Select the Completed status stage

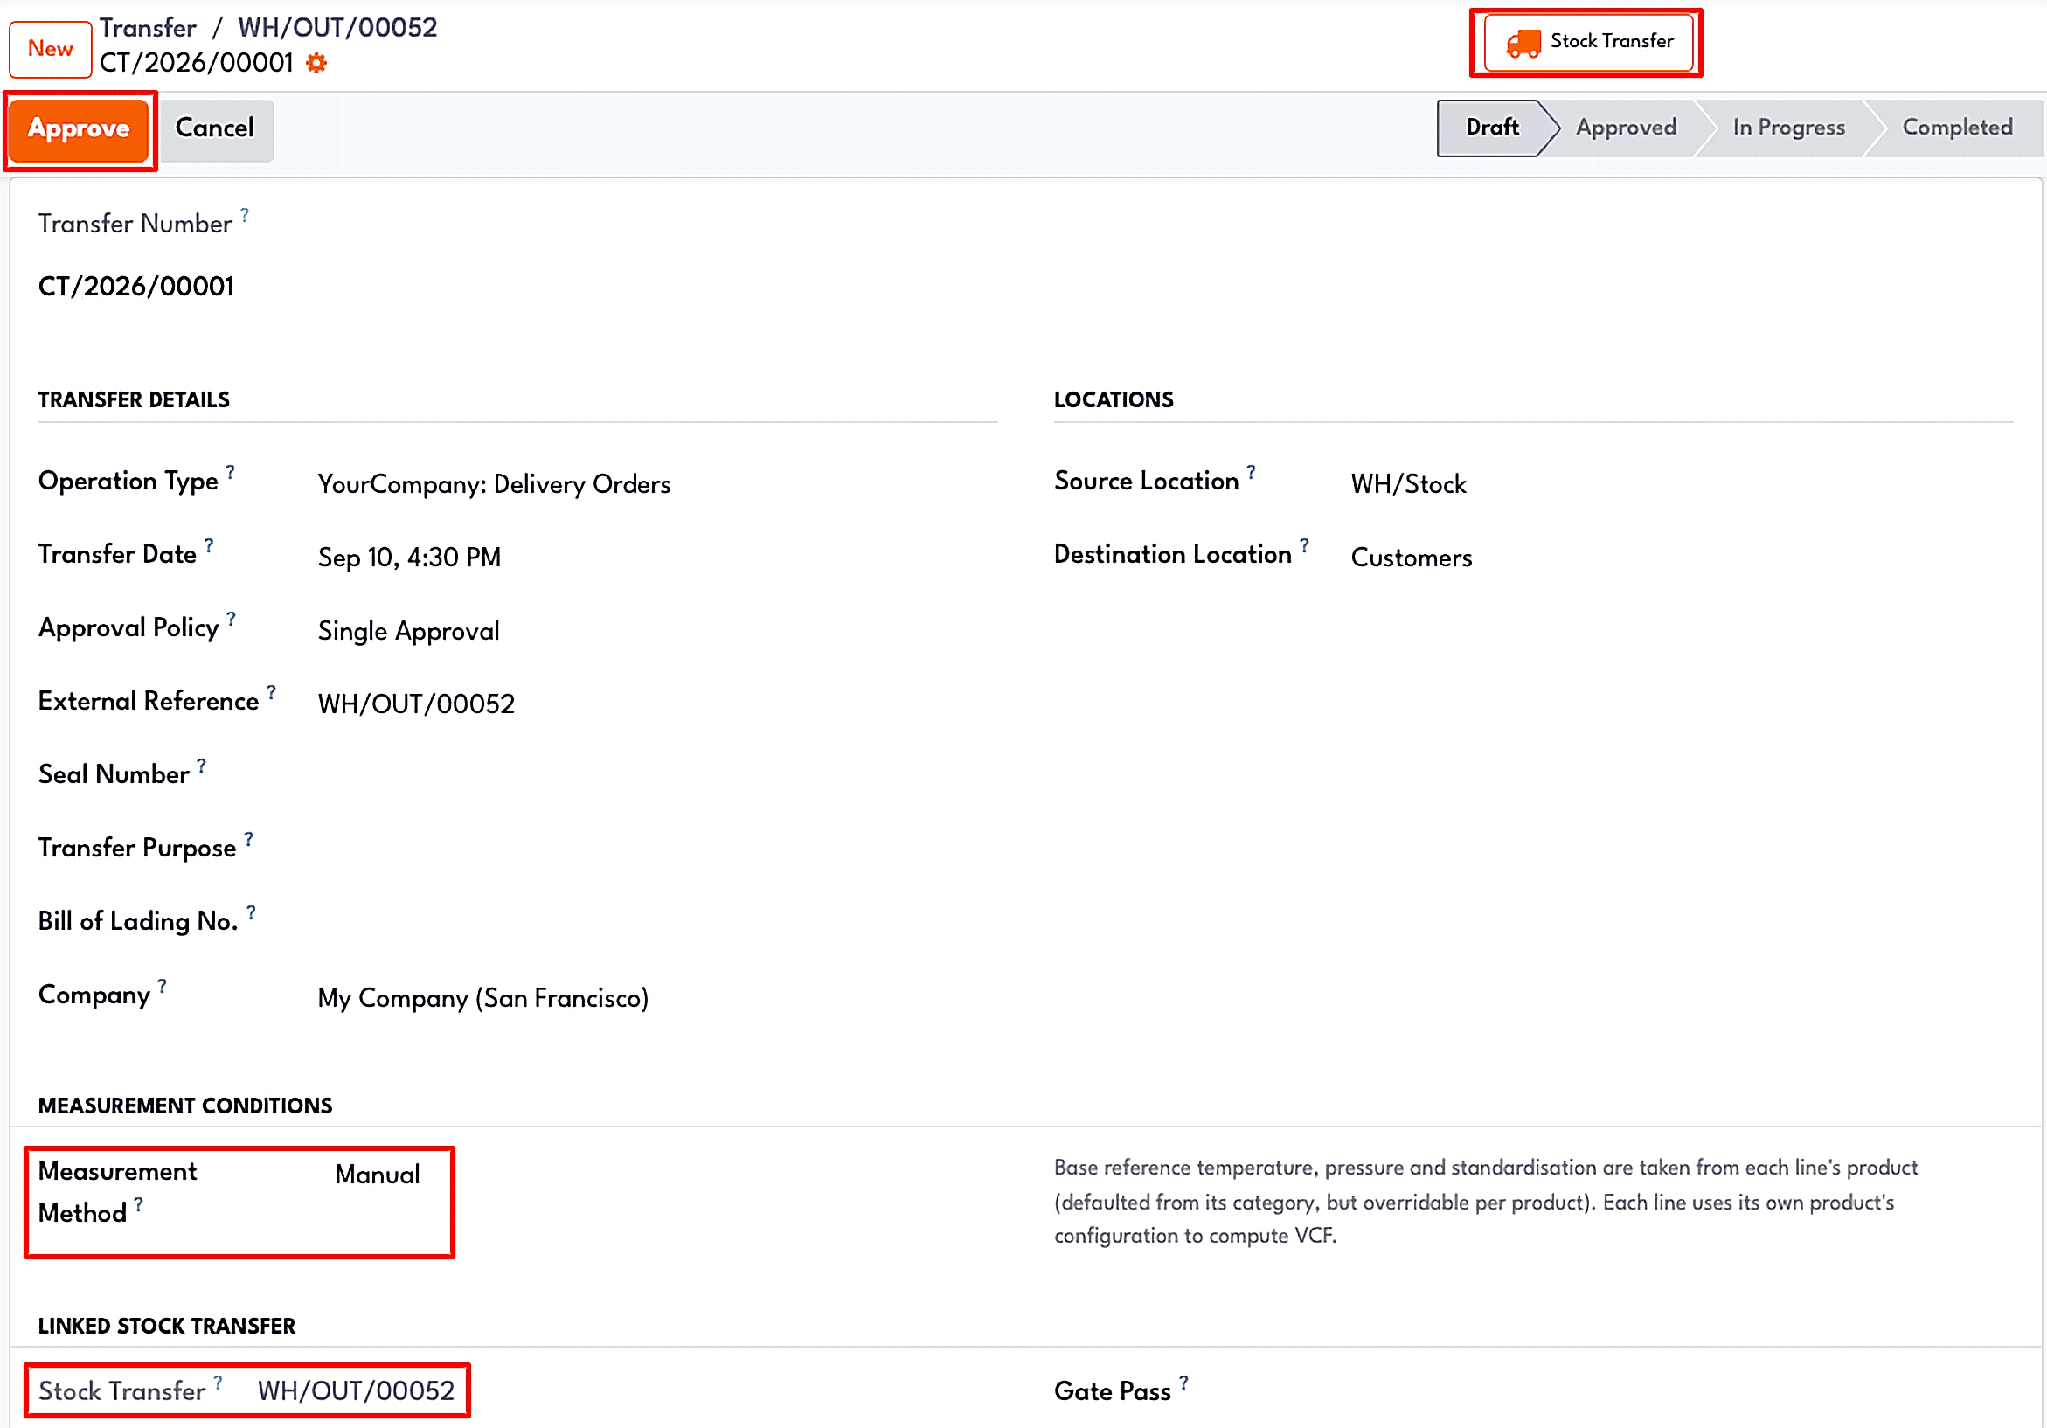tap(1957, 128)
